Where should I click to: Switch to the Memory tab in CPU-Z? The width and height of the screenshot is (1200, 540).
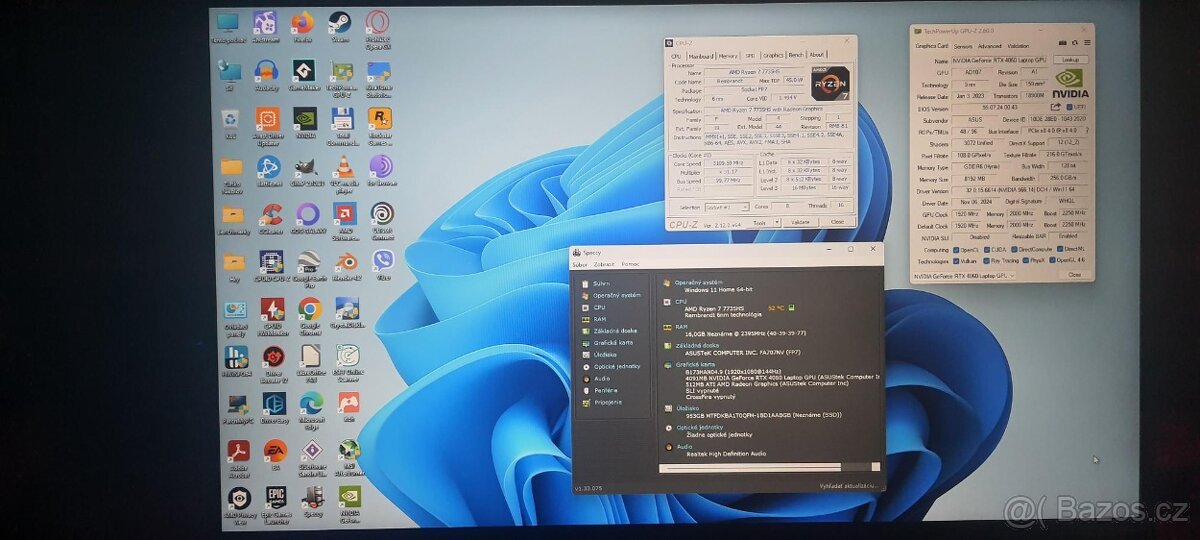(728, 56)
